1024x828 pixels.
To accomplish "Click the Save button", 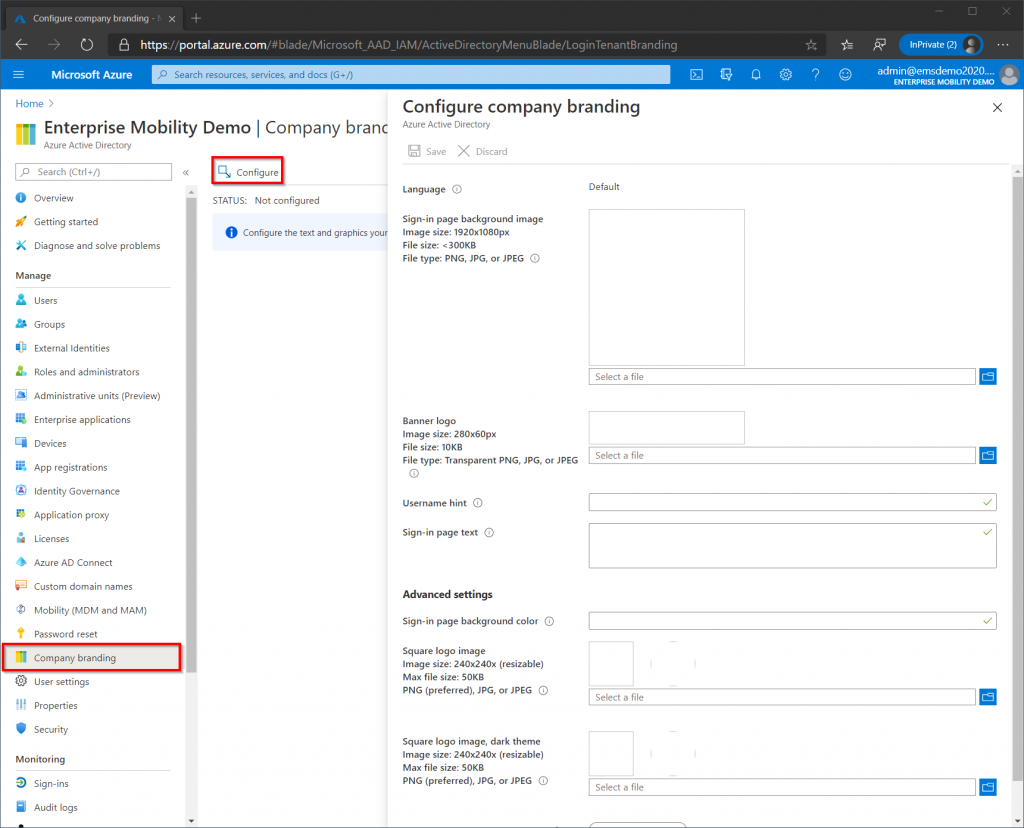I will point(427,151).
